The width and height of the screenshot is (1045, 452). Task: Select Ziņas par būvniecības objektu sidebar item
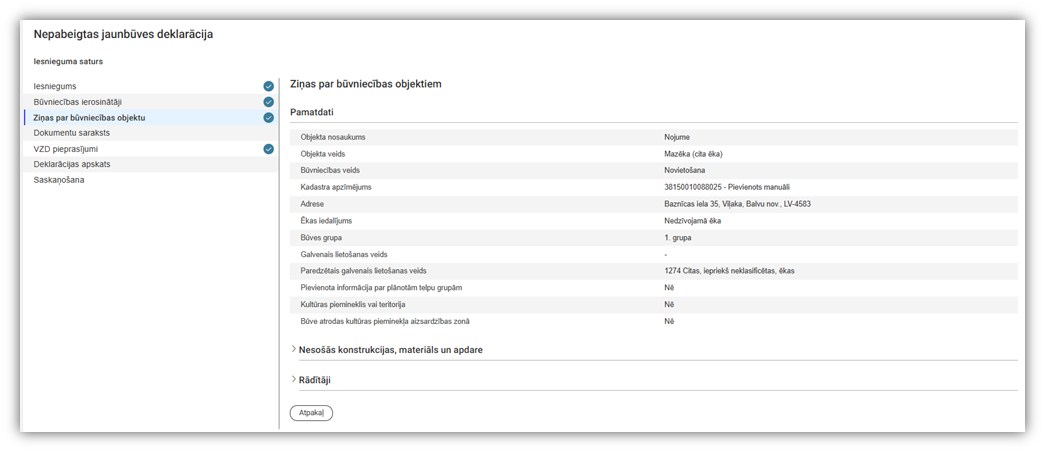point(89,118)
